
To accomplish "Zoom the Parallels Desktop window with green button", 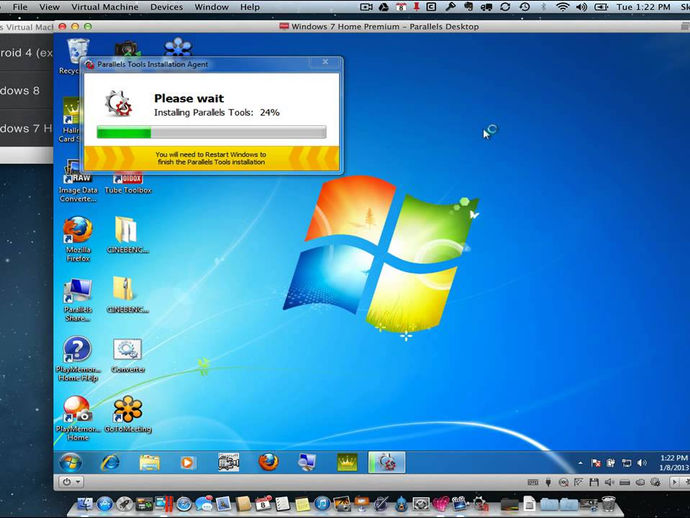I will pyautogui.click(x=88, y=26).
